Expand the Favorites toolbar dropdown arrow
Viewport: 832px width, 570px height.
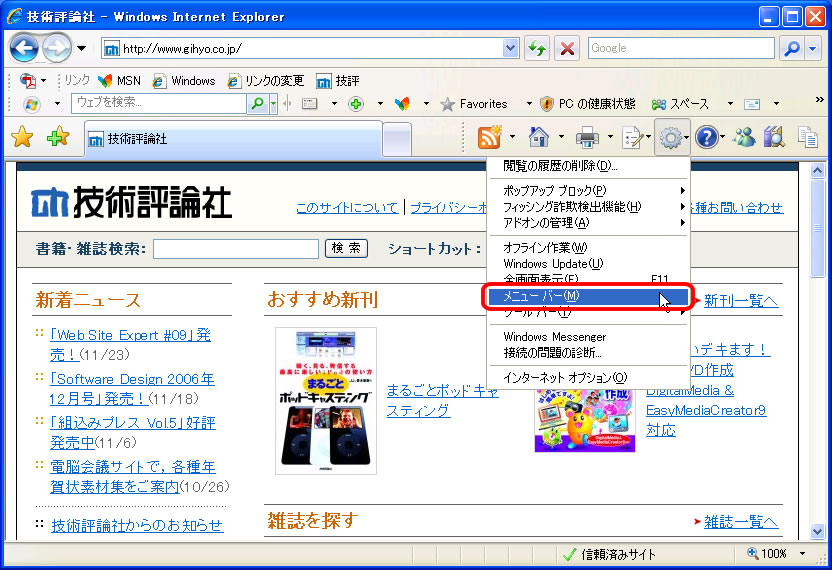tap(528, 103)
